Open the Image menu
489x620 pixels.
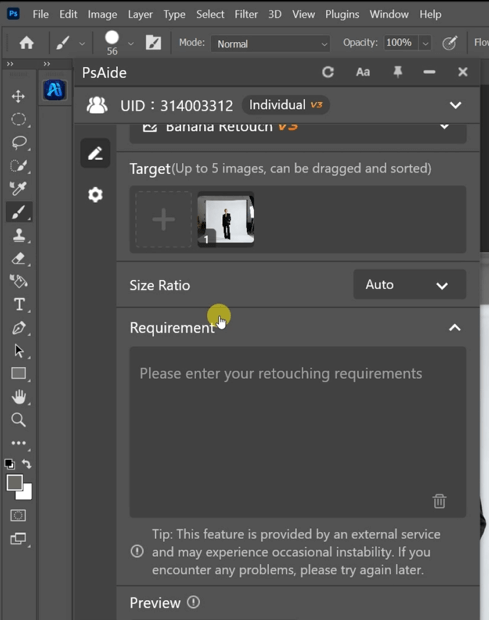point(102,15)
